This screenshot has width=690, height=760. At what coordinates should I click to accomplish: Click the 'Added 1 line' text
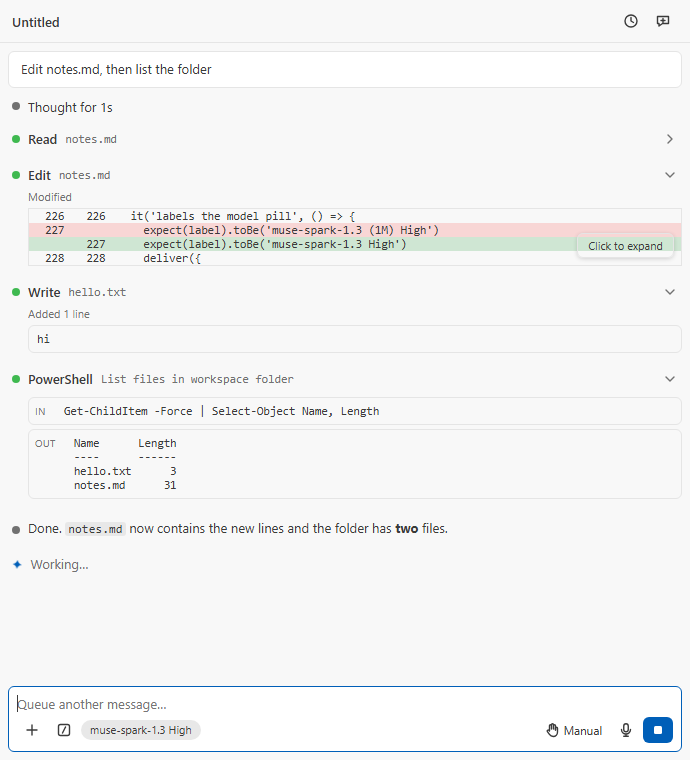(59, 314)
